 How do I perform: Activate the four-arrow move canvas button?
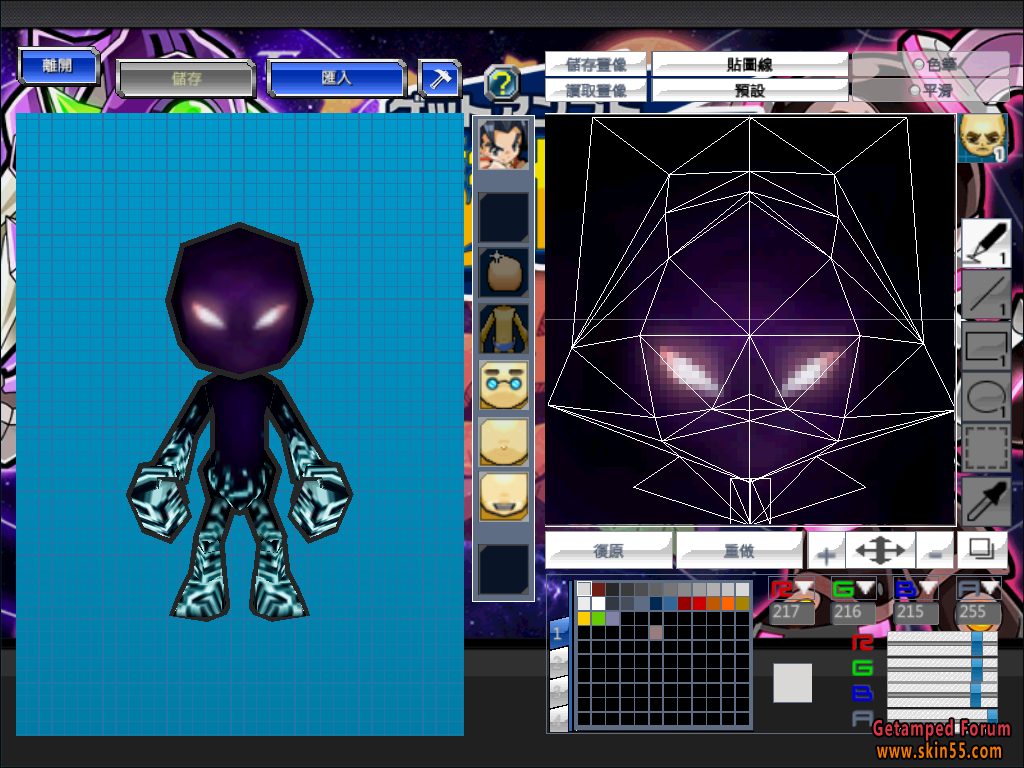[x=880, y=551]
